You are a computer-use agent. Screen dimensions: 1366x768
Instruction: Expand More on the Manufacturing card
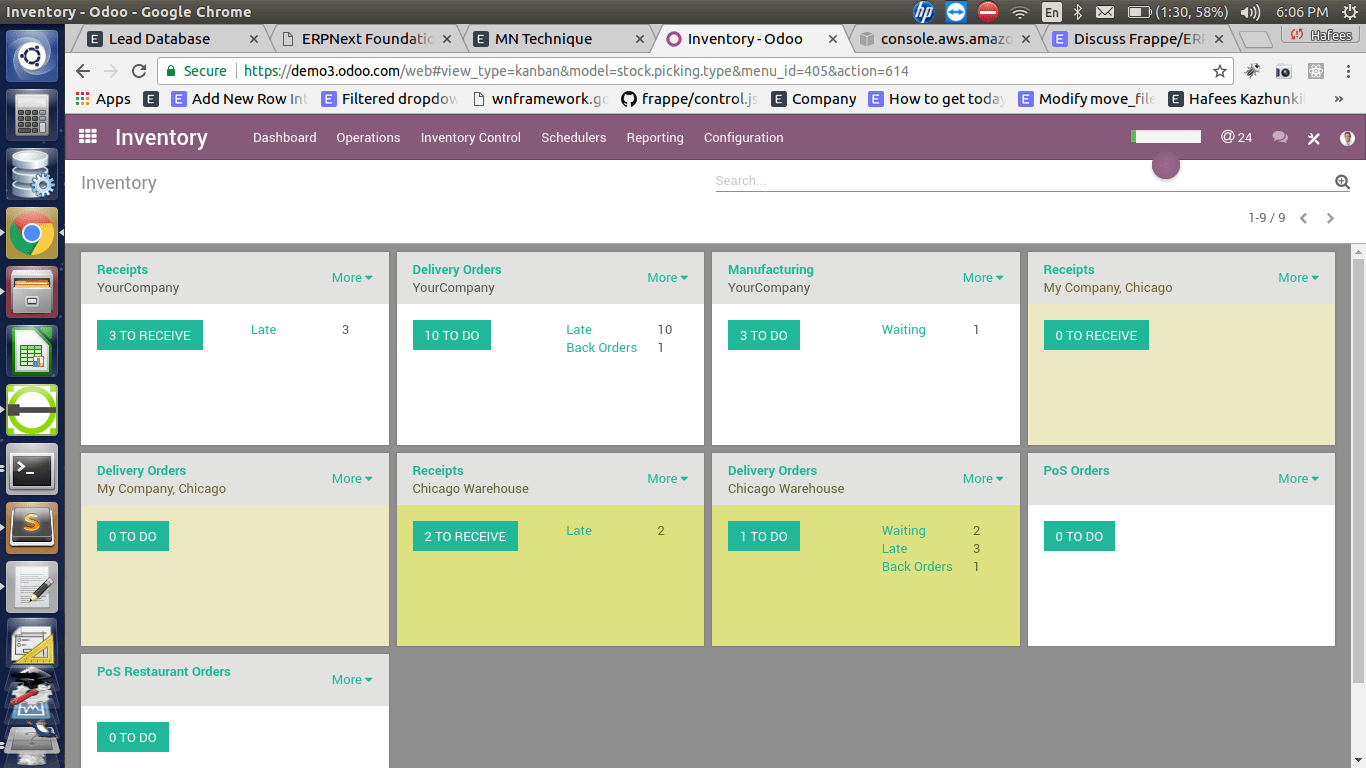(983, 278)
